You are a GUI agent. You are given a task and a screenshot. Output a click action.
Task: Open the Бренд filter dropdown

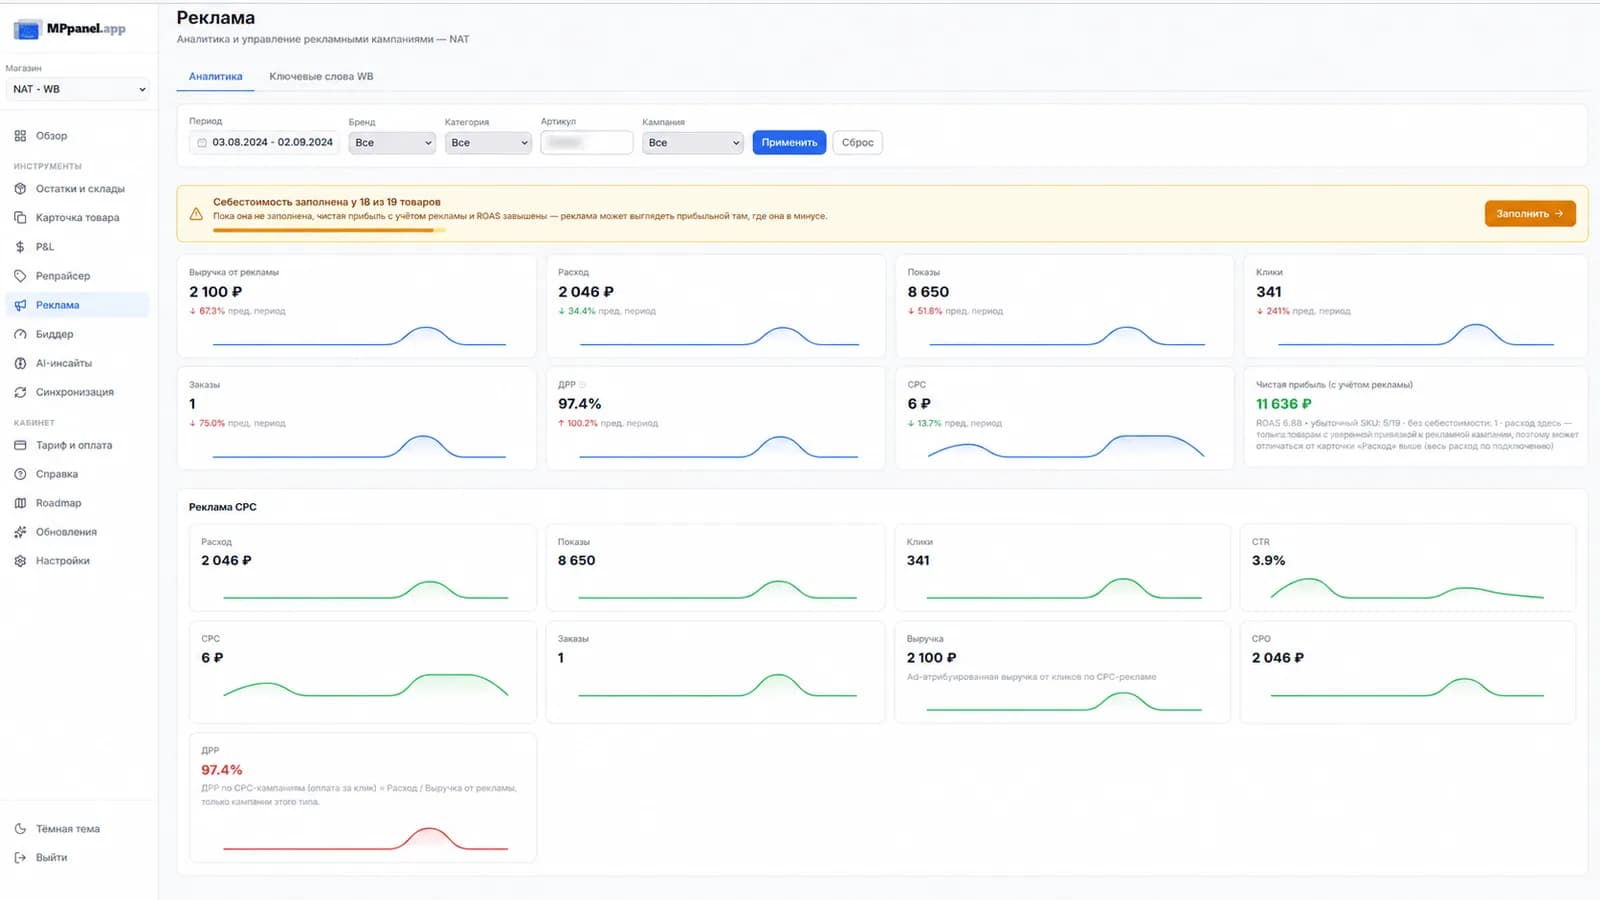click(x=392, y=143)
